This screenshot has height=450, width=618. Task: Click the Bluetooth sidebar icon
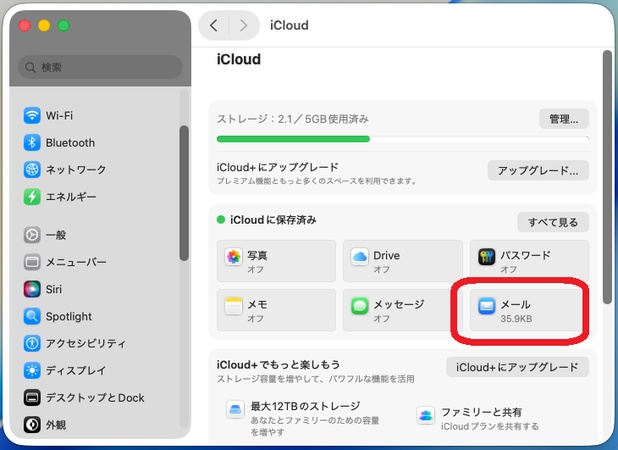click(32, 143)
